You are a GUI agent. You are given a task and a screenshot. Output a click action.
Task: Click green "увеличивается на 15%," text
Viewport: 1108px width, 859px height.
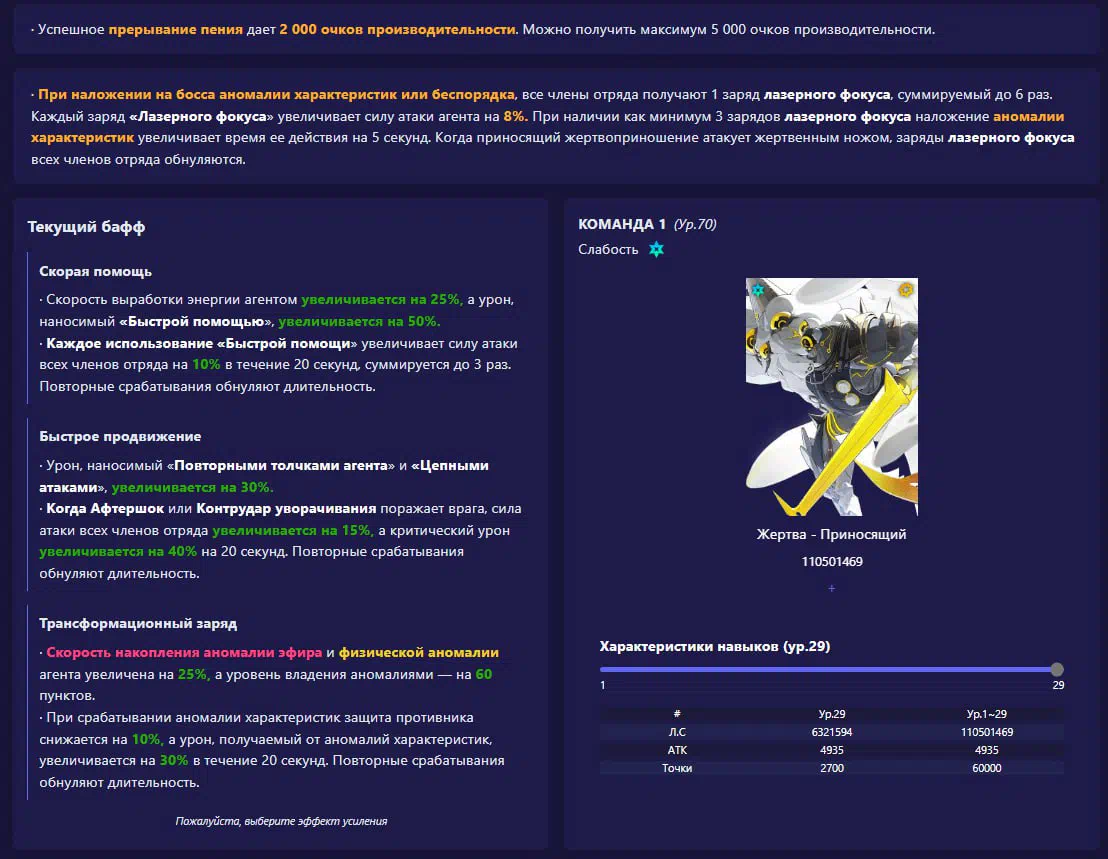click(293, 531)
